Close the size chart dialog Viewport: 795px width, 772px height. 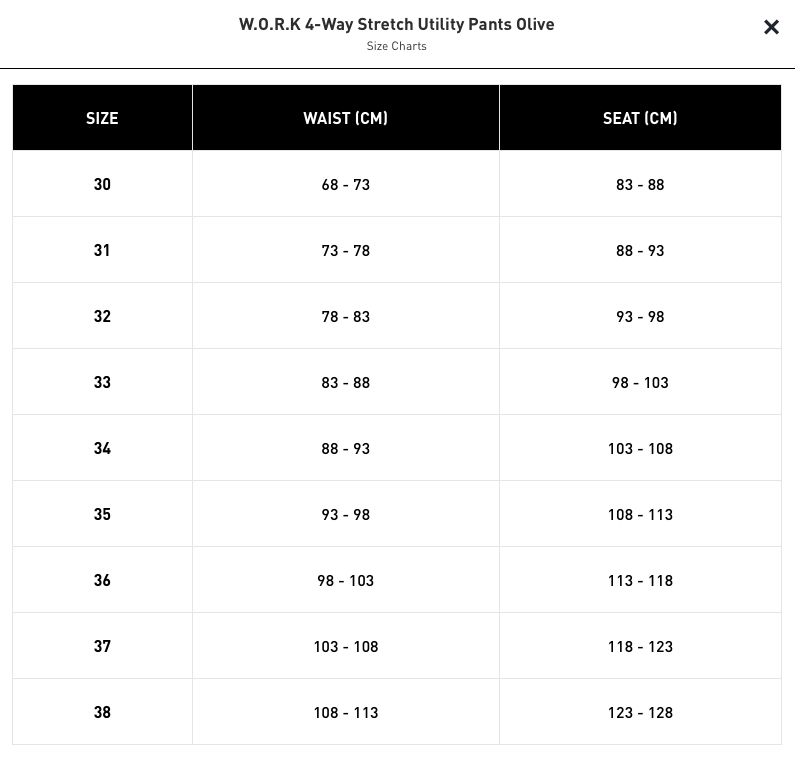771,27
